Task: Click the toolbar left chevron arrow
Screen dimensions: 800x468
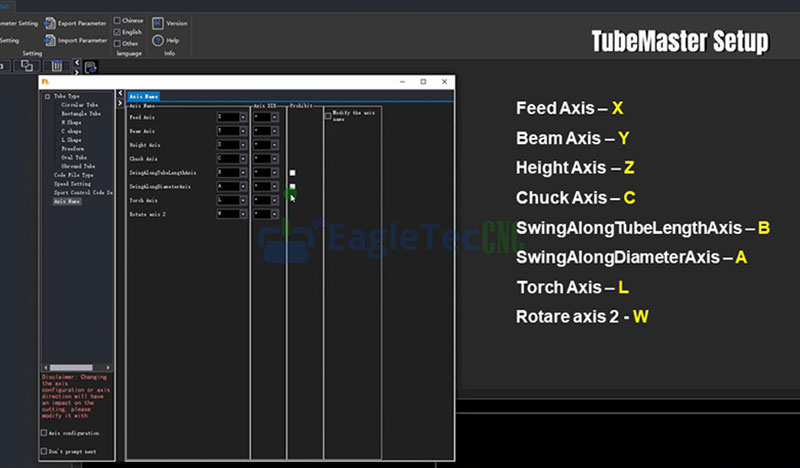Action: pos(77,62)
